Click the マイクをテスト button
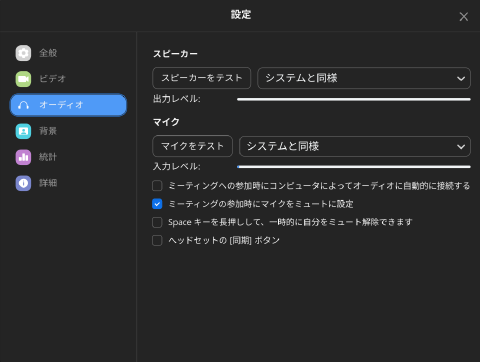Viewport: 480px width, 362px height. [x=192, y=146]
